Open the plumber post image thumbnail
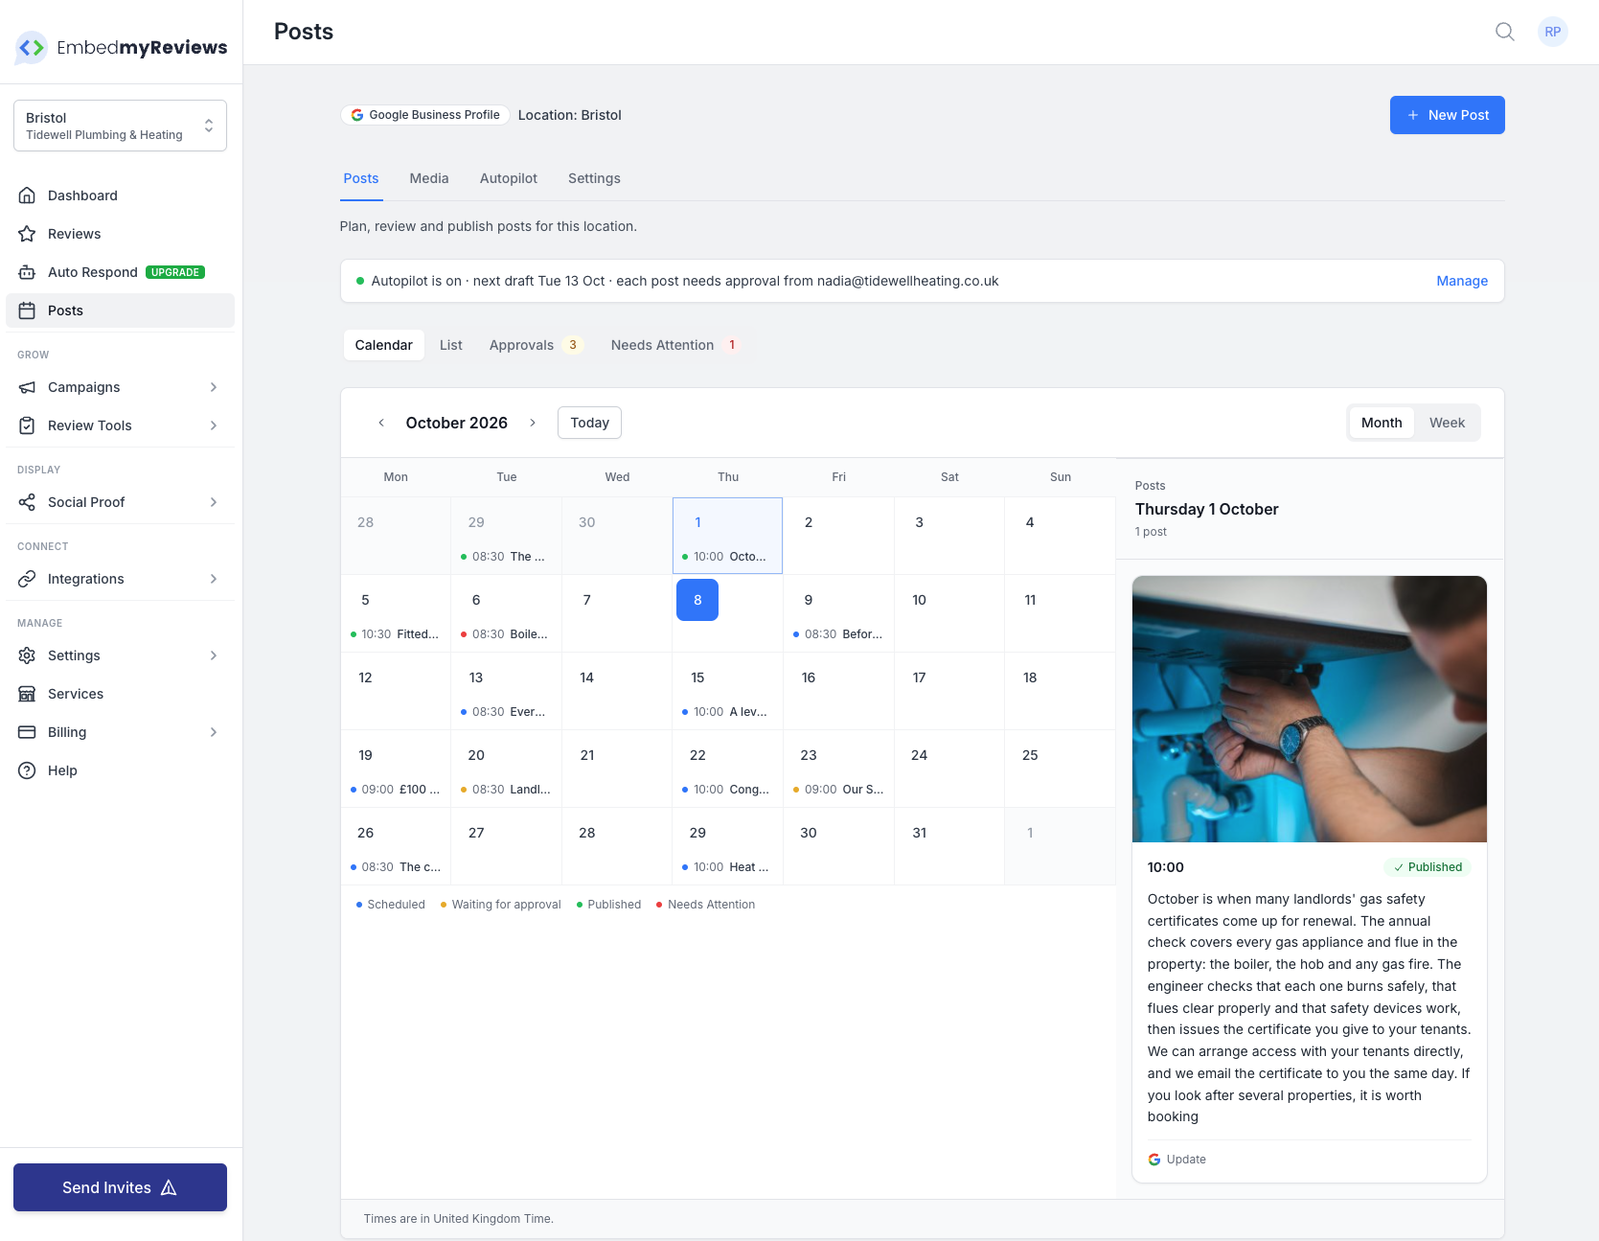 (1309, 709)
